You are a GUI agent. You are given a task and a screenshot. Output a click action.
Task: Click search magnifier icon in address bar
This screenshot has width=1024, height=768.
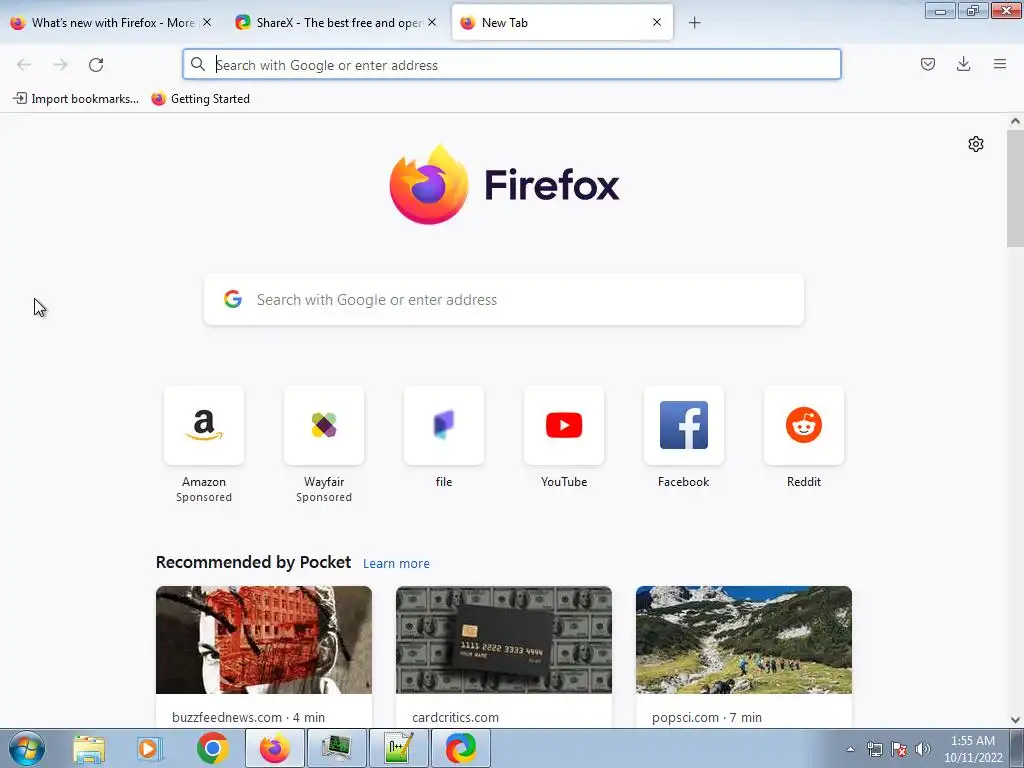coord(198,64)
